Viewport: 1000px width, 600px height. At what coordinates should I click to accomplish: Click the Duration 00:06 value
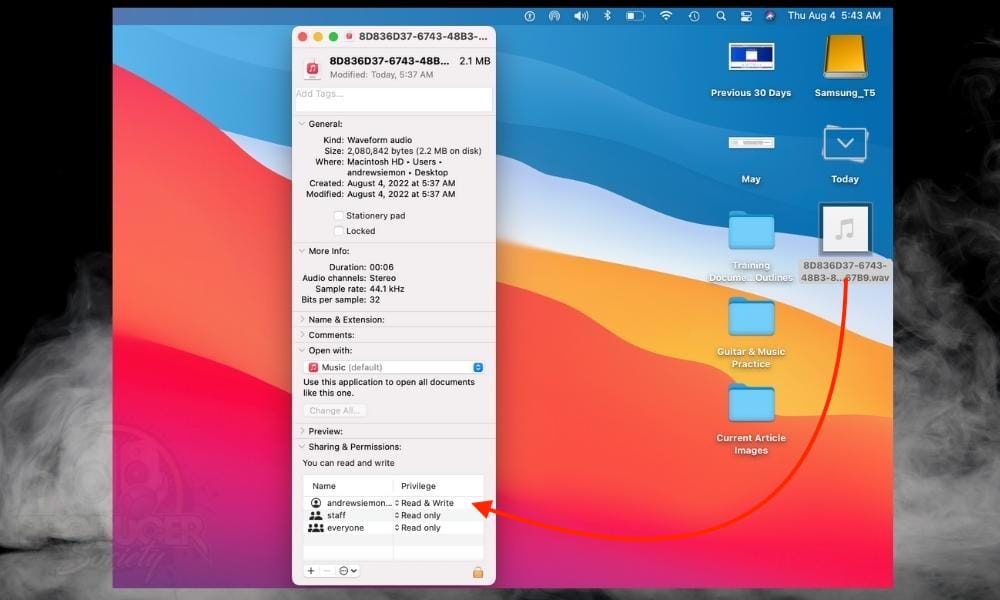point(381,267)
